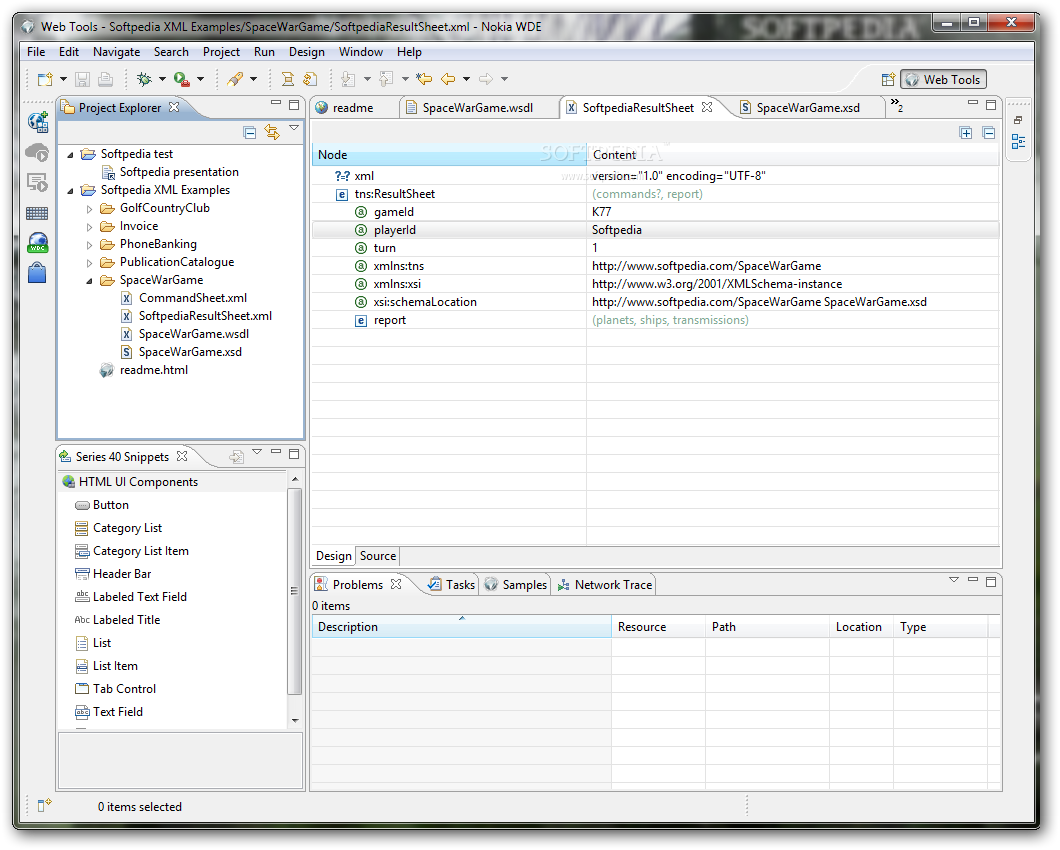Click the document with refresh arrows icon

click(x=310, y=79)
